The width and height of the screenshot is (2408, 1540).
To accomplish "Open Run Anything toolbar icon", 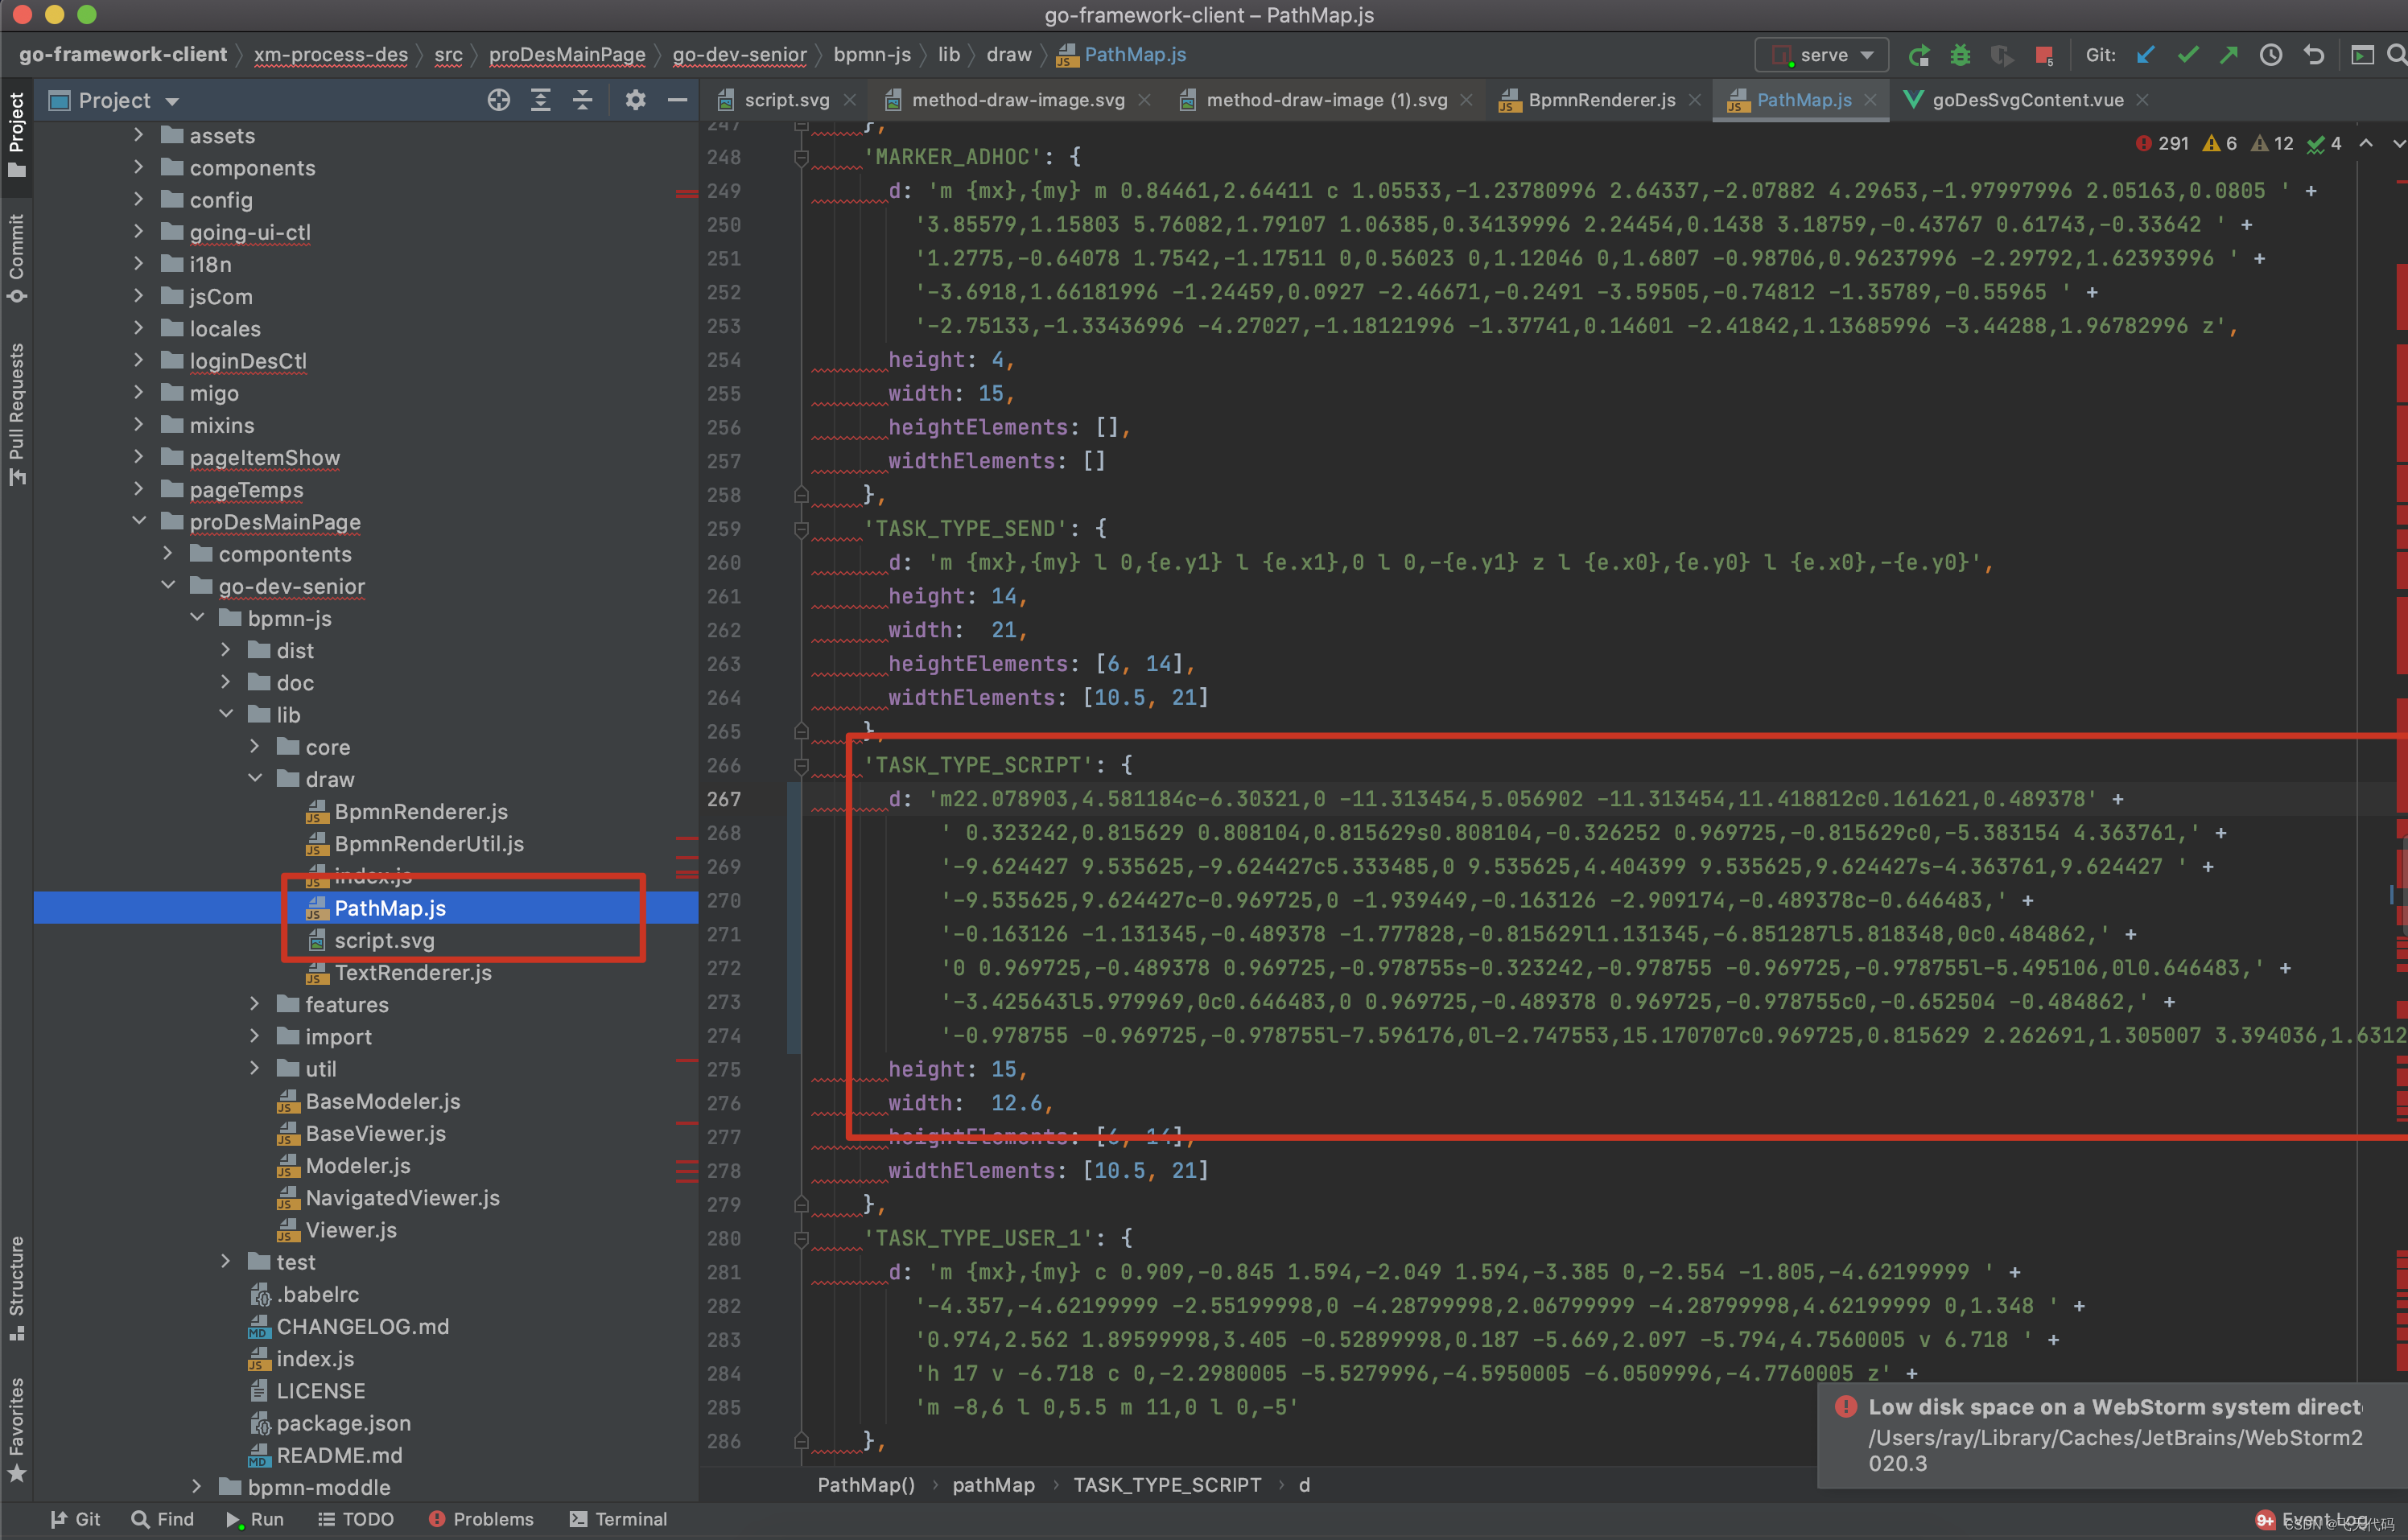I will (2362, 55).
